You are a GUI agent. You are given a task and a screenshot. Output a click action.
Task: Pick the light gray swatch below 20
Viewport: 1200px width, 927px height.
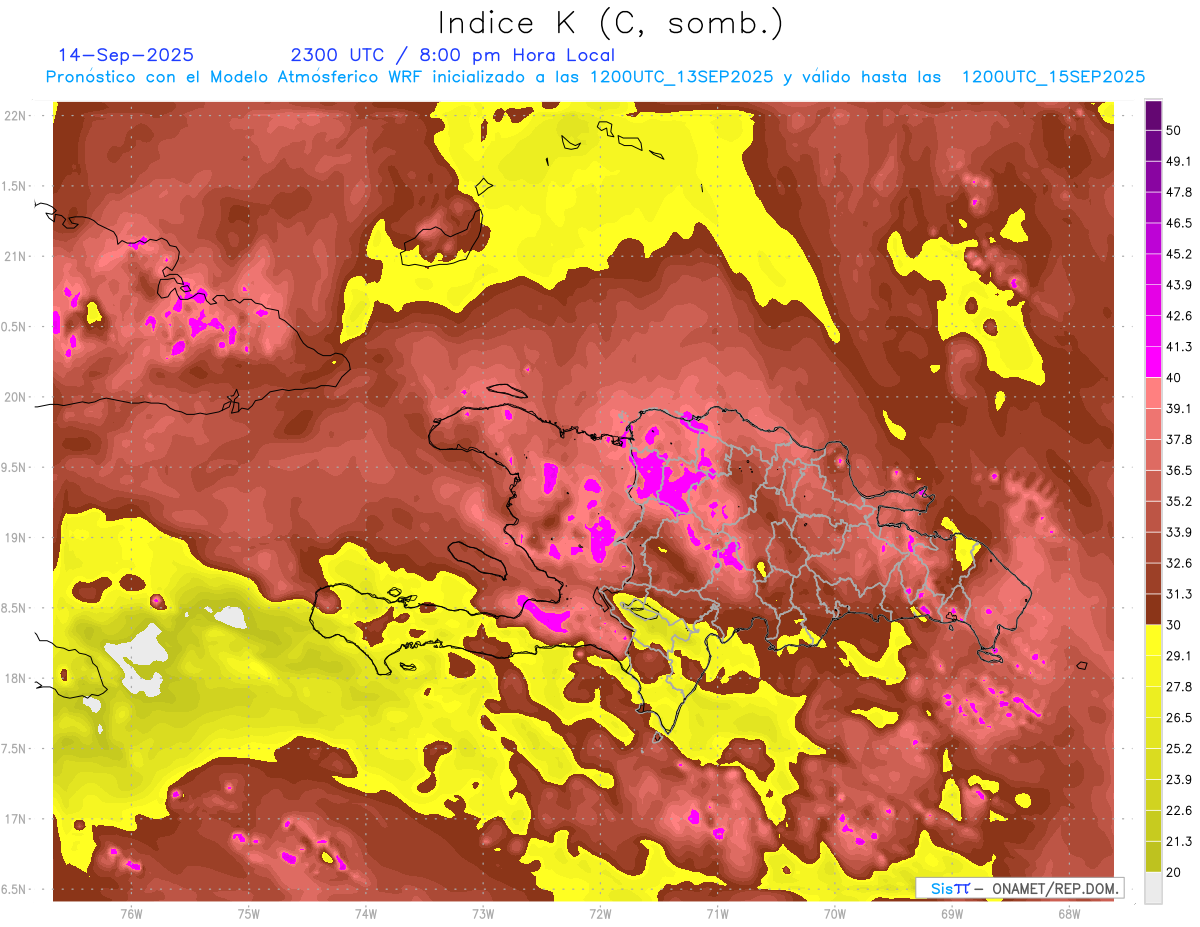[x=1153, y=888]
